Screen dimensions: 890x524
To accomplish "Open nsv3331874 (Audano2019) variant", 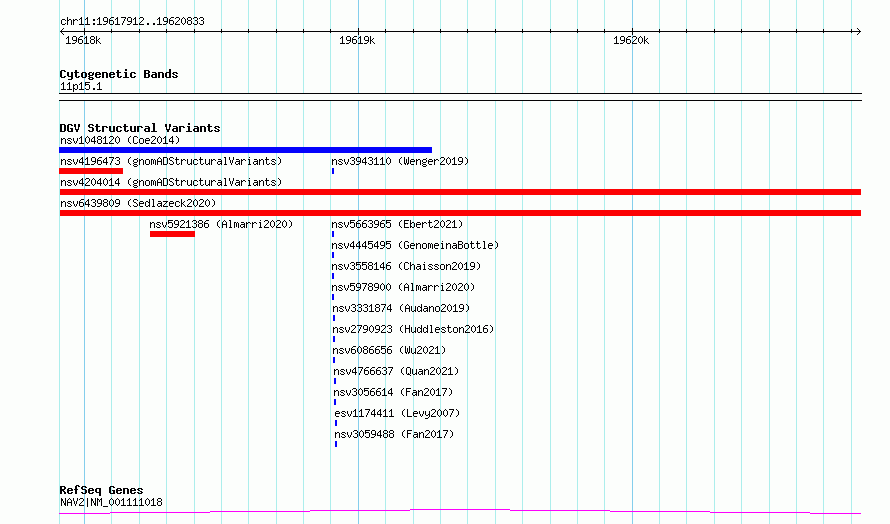I will (x=401, y=308).
